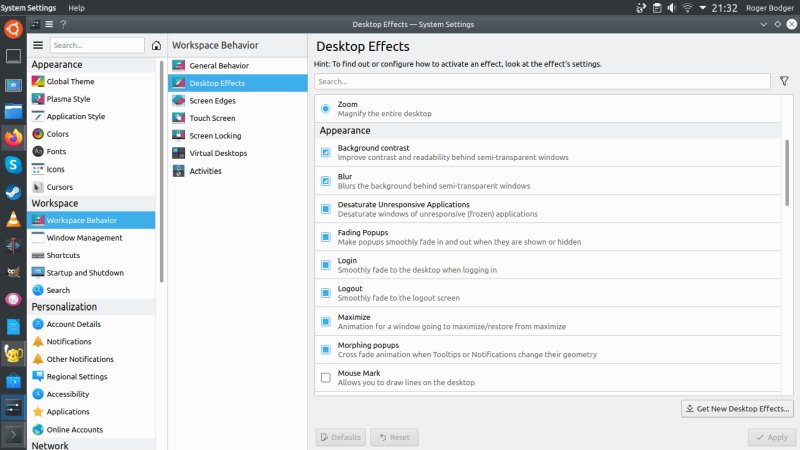The height and width of the screenshot is (450, 800).
Task: Open Firefox from the dock
Action: coord(13,138)
